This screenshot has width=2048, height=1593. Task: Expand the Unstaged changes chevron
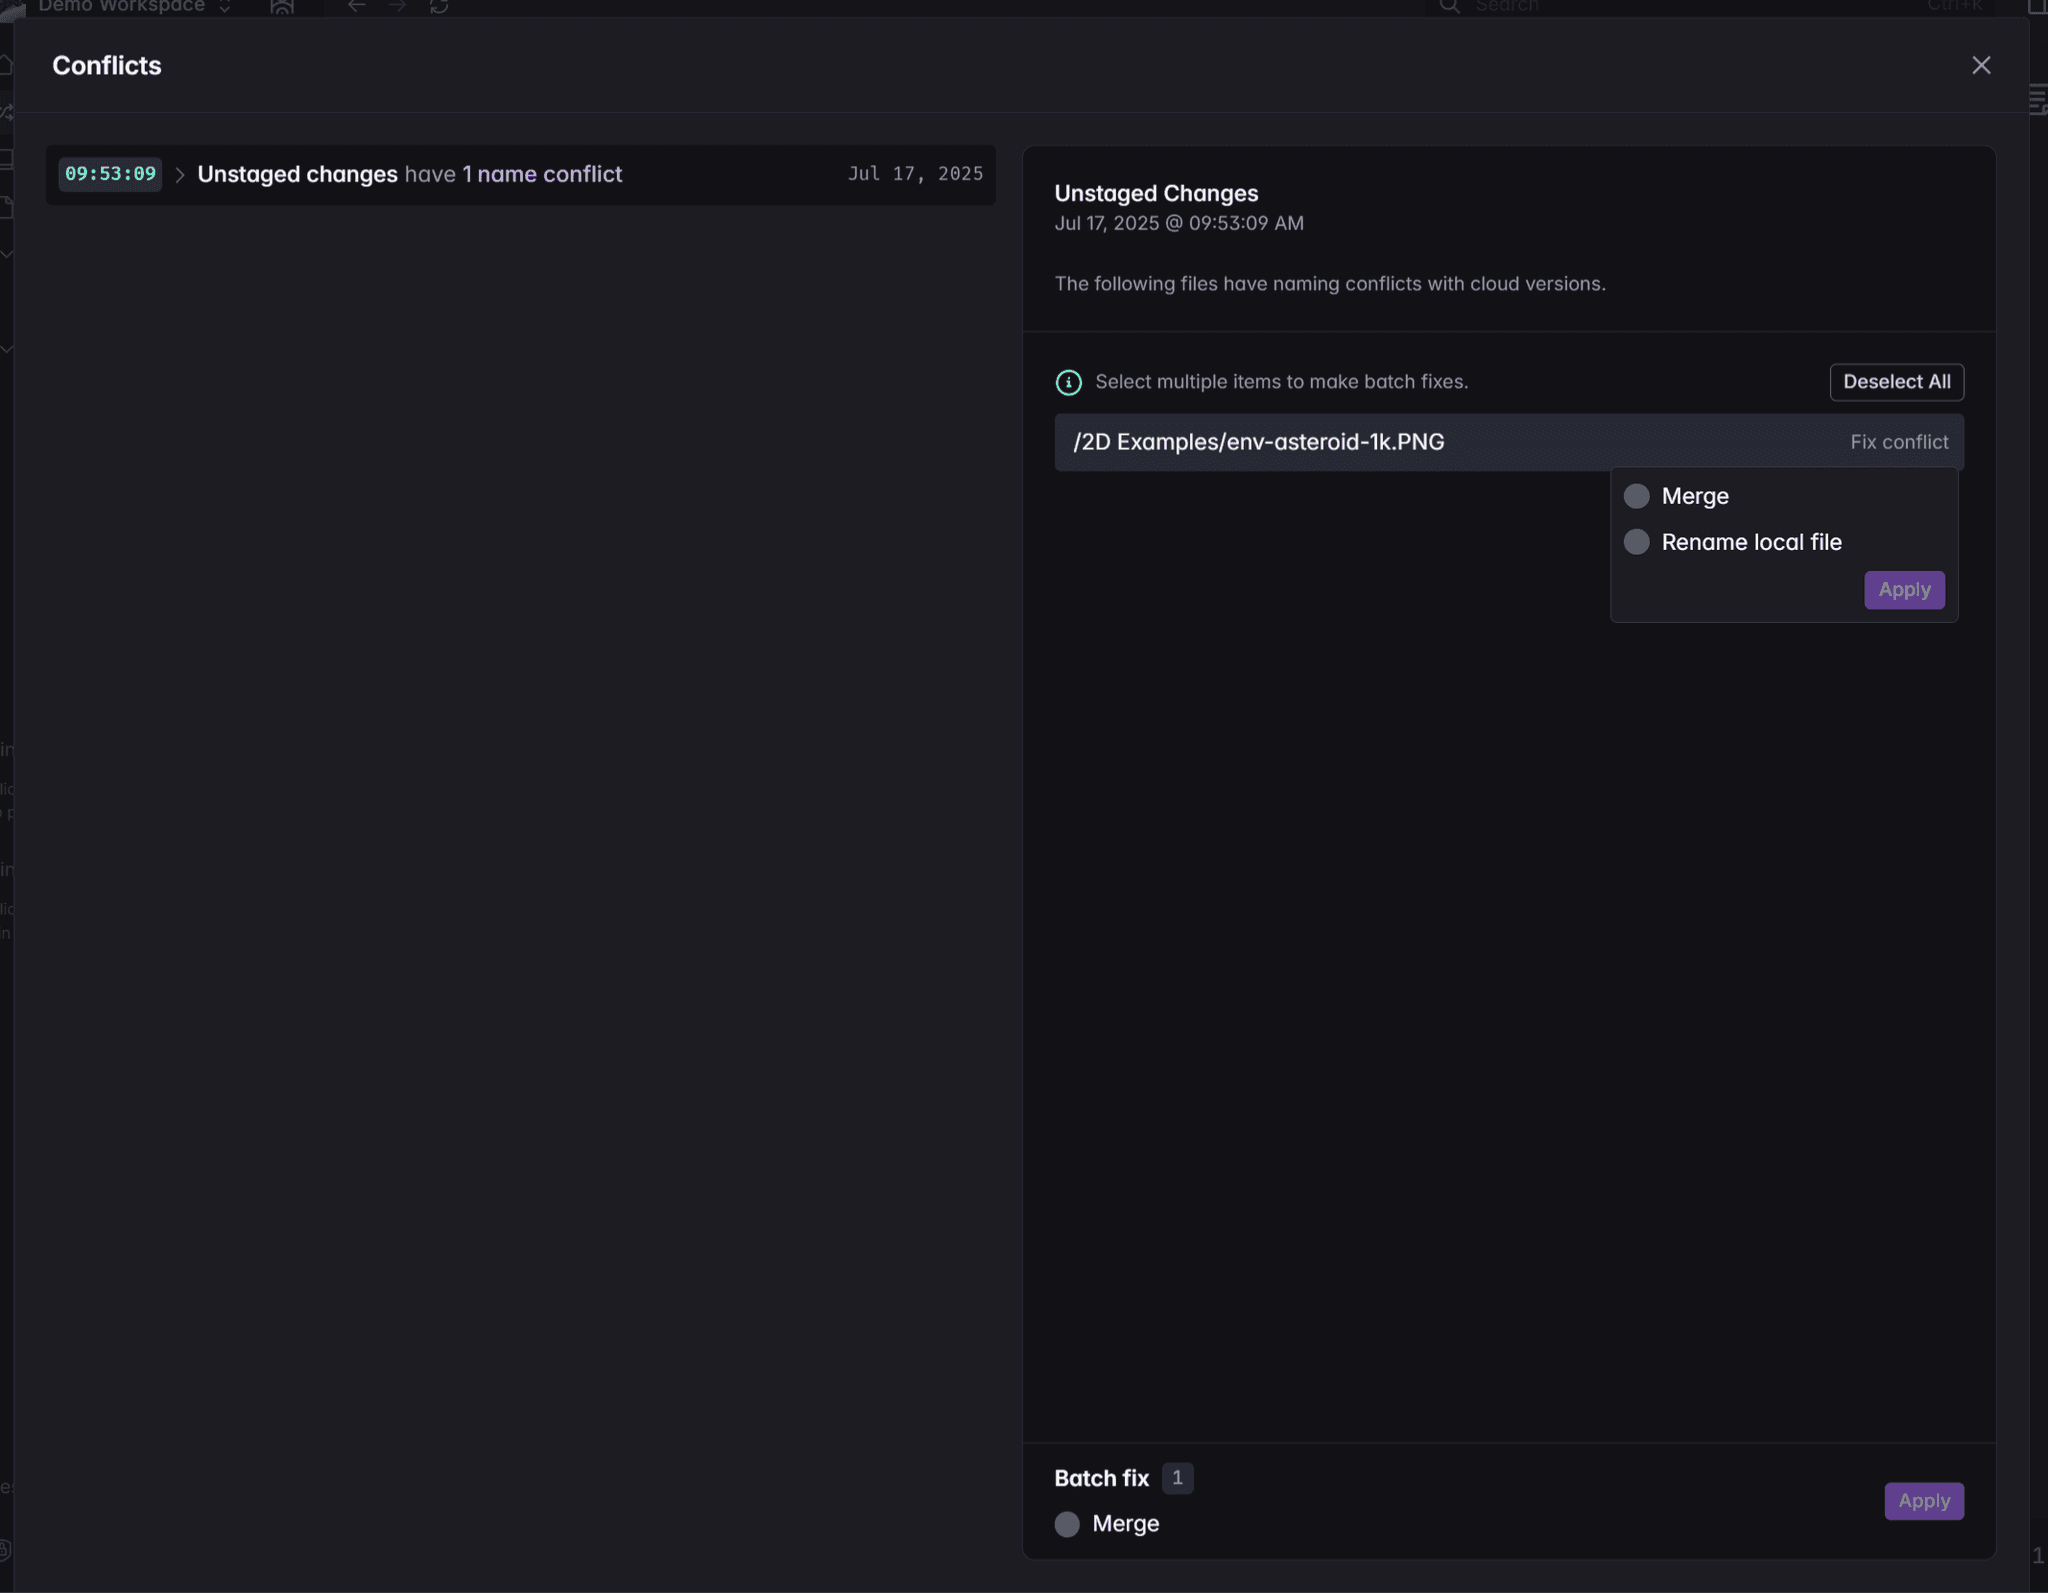coord(180,175)
